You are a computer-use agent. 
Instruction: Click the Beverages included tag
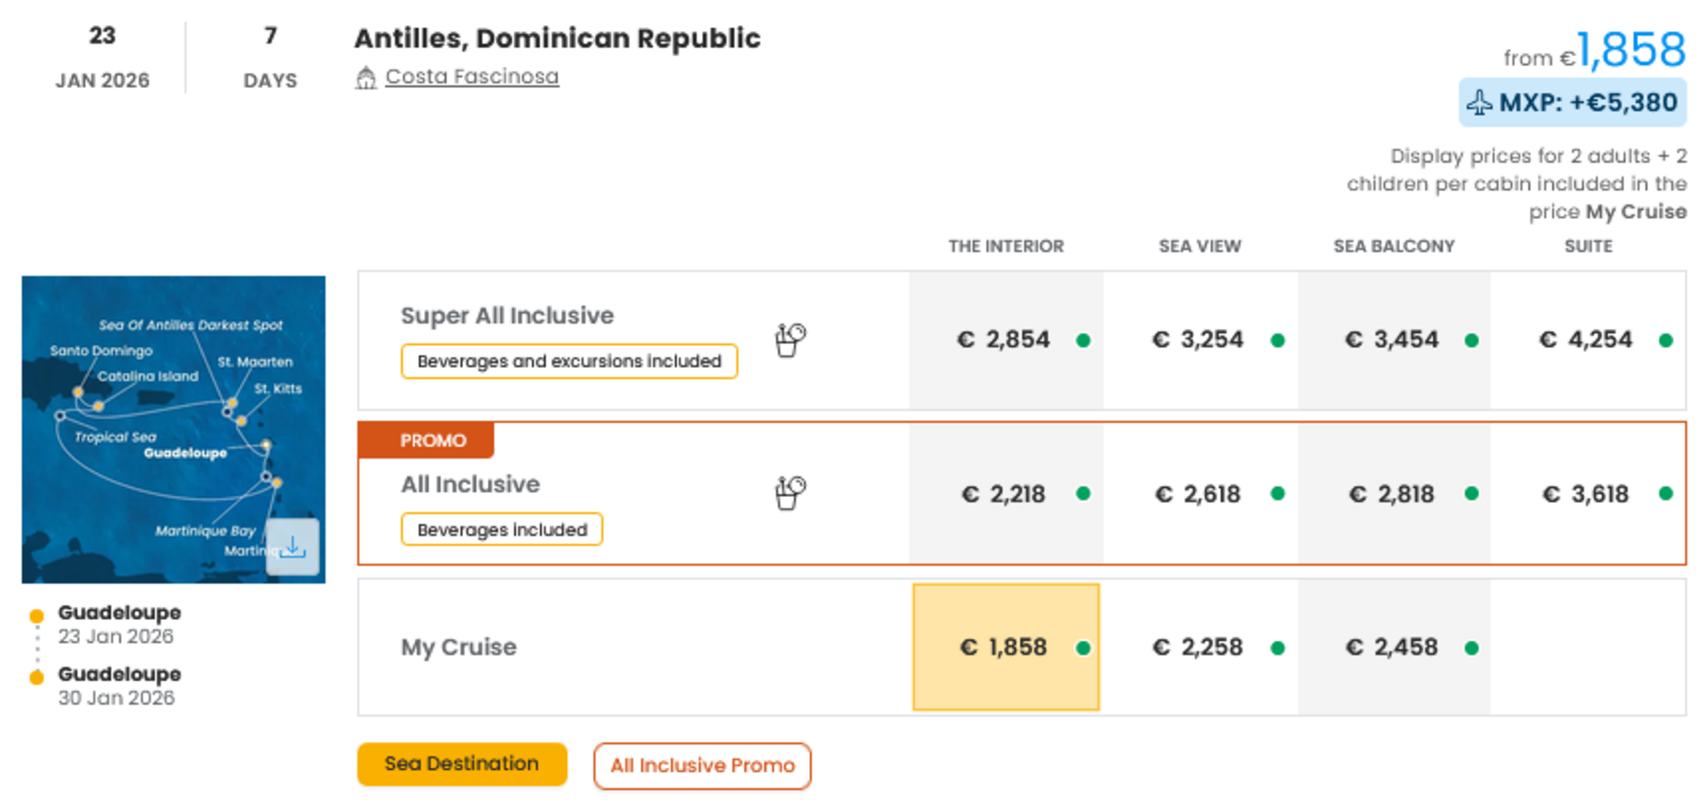[502, 530]
